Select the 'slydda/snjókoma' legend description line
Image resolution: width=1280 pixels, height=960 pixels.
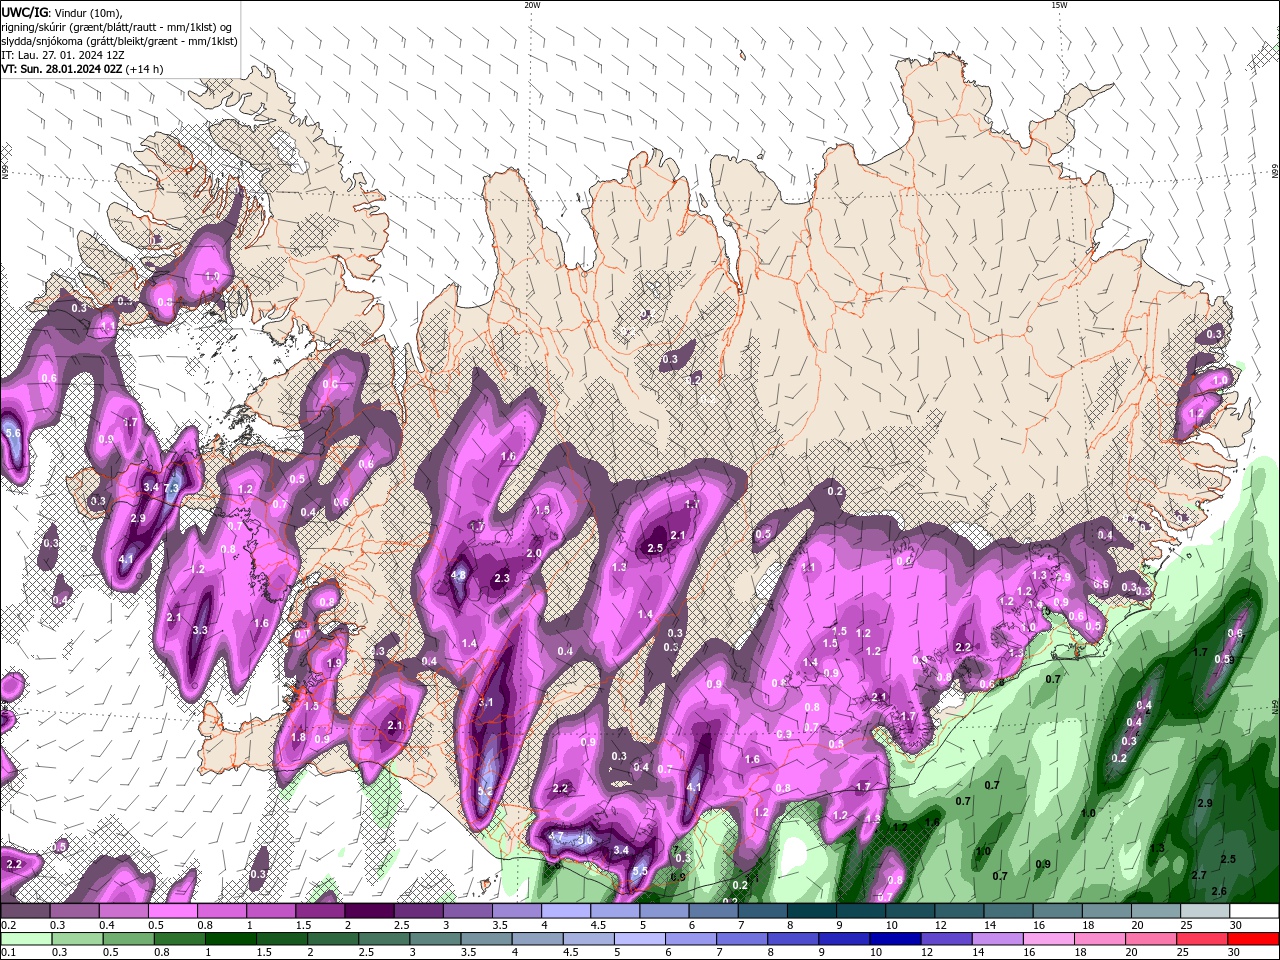point(120,41)
